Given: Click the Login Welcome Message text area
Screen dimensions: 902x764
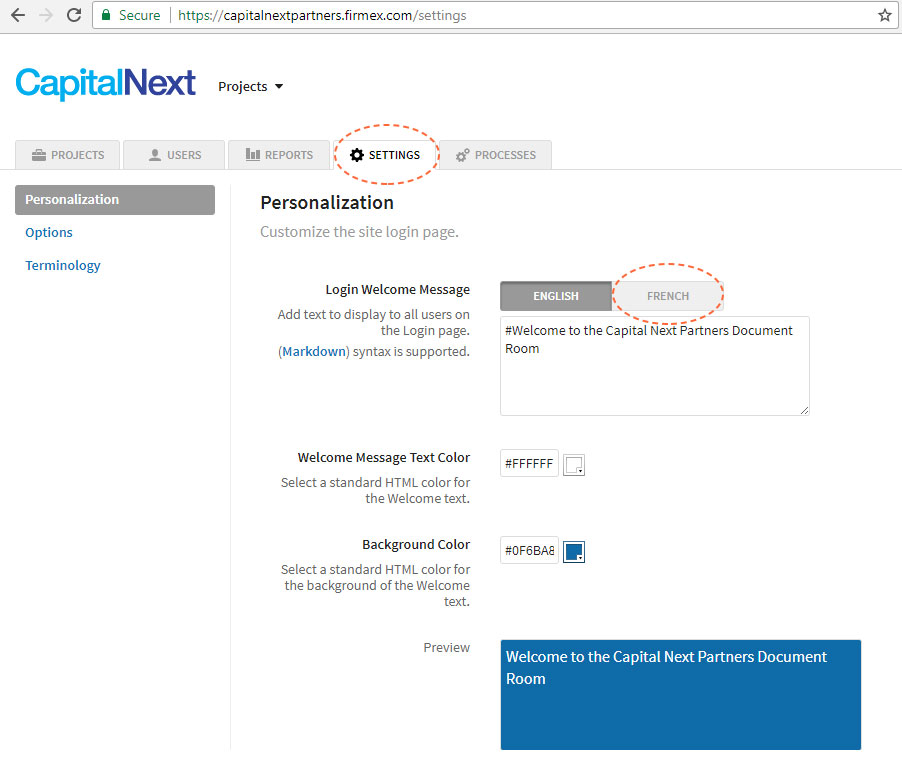Looking at the screenshot, I should coord(655,366).
